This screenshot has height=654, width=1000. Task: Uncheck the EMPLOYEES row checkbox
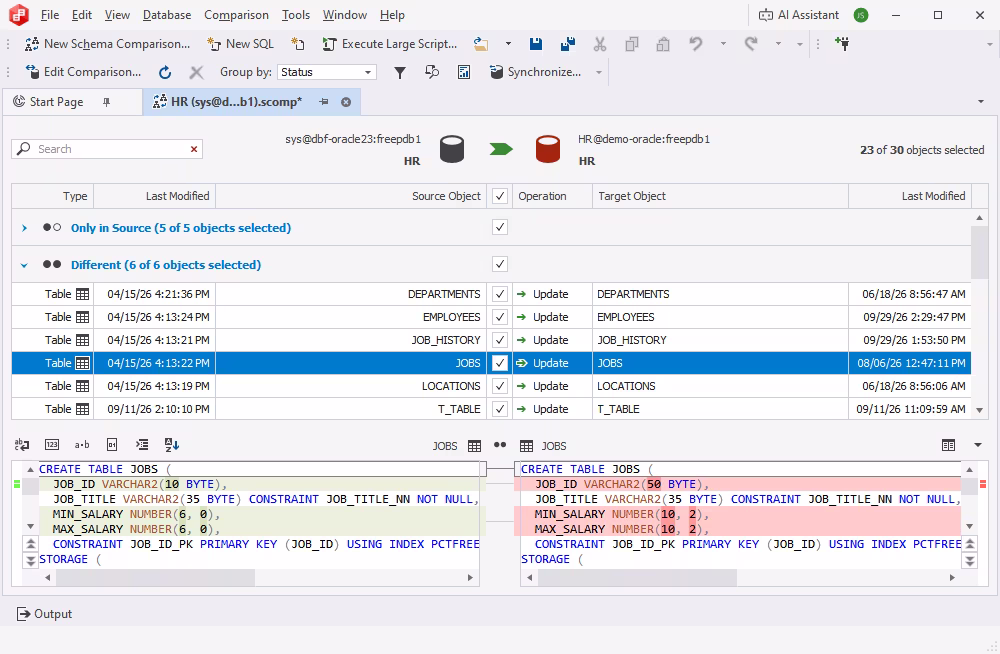[500, 317]
